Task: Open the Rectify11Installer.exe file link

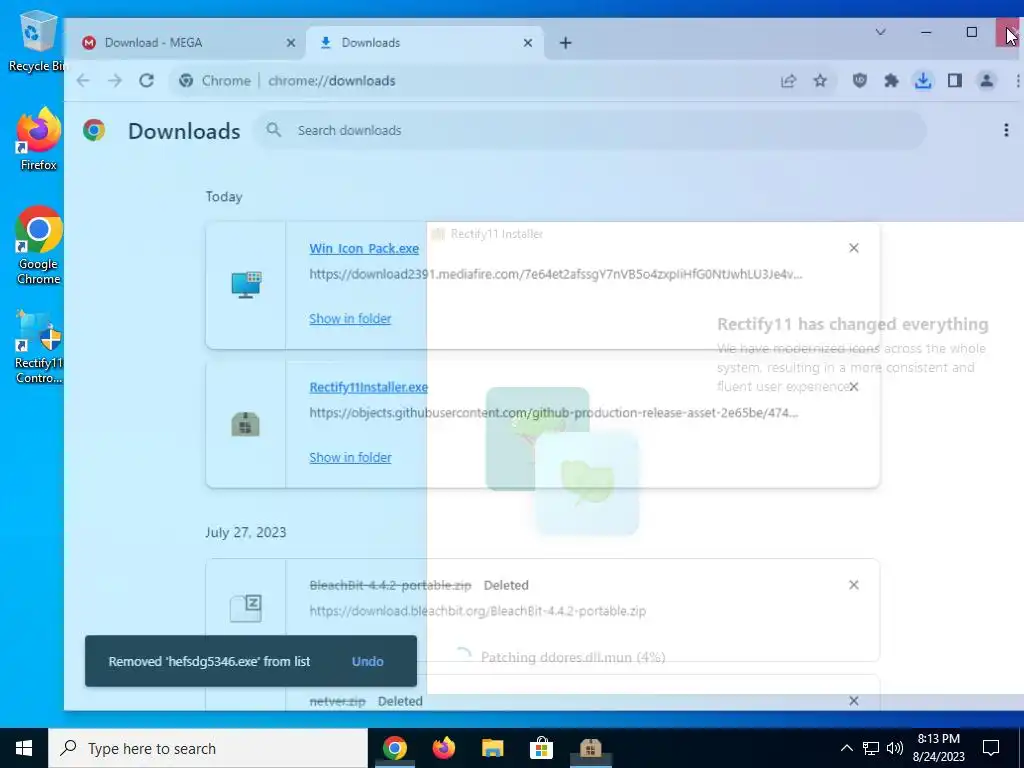Action: (368, 387)
